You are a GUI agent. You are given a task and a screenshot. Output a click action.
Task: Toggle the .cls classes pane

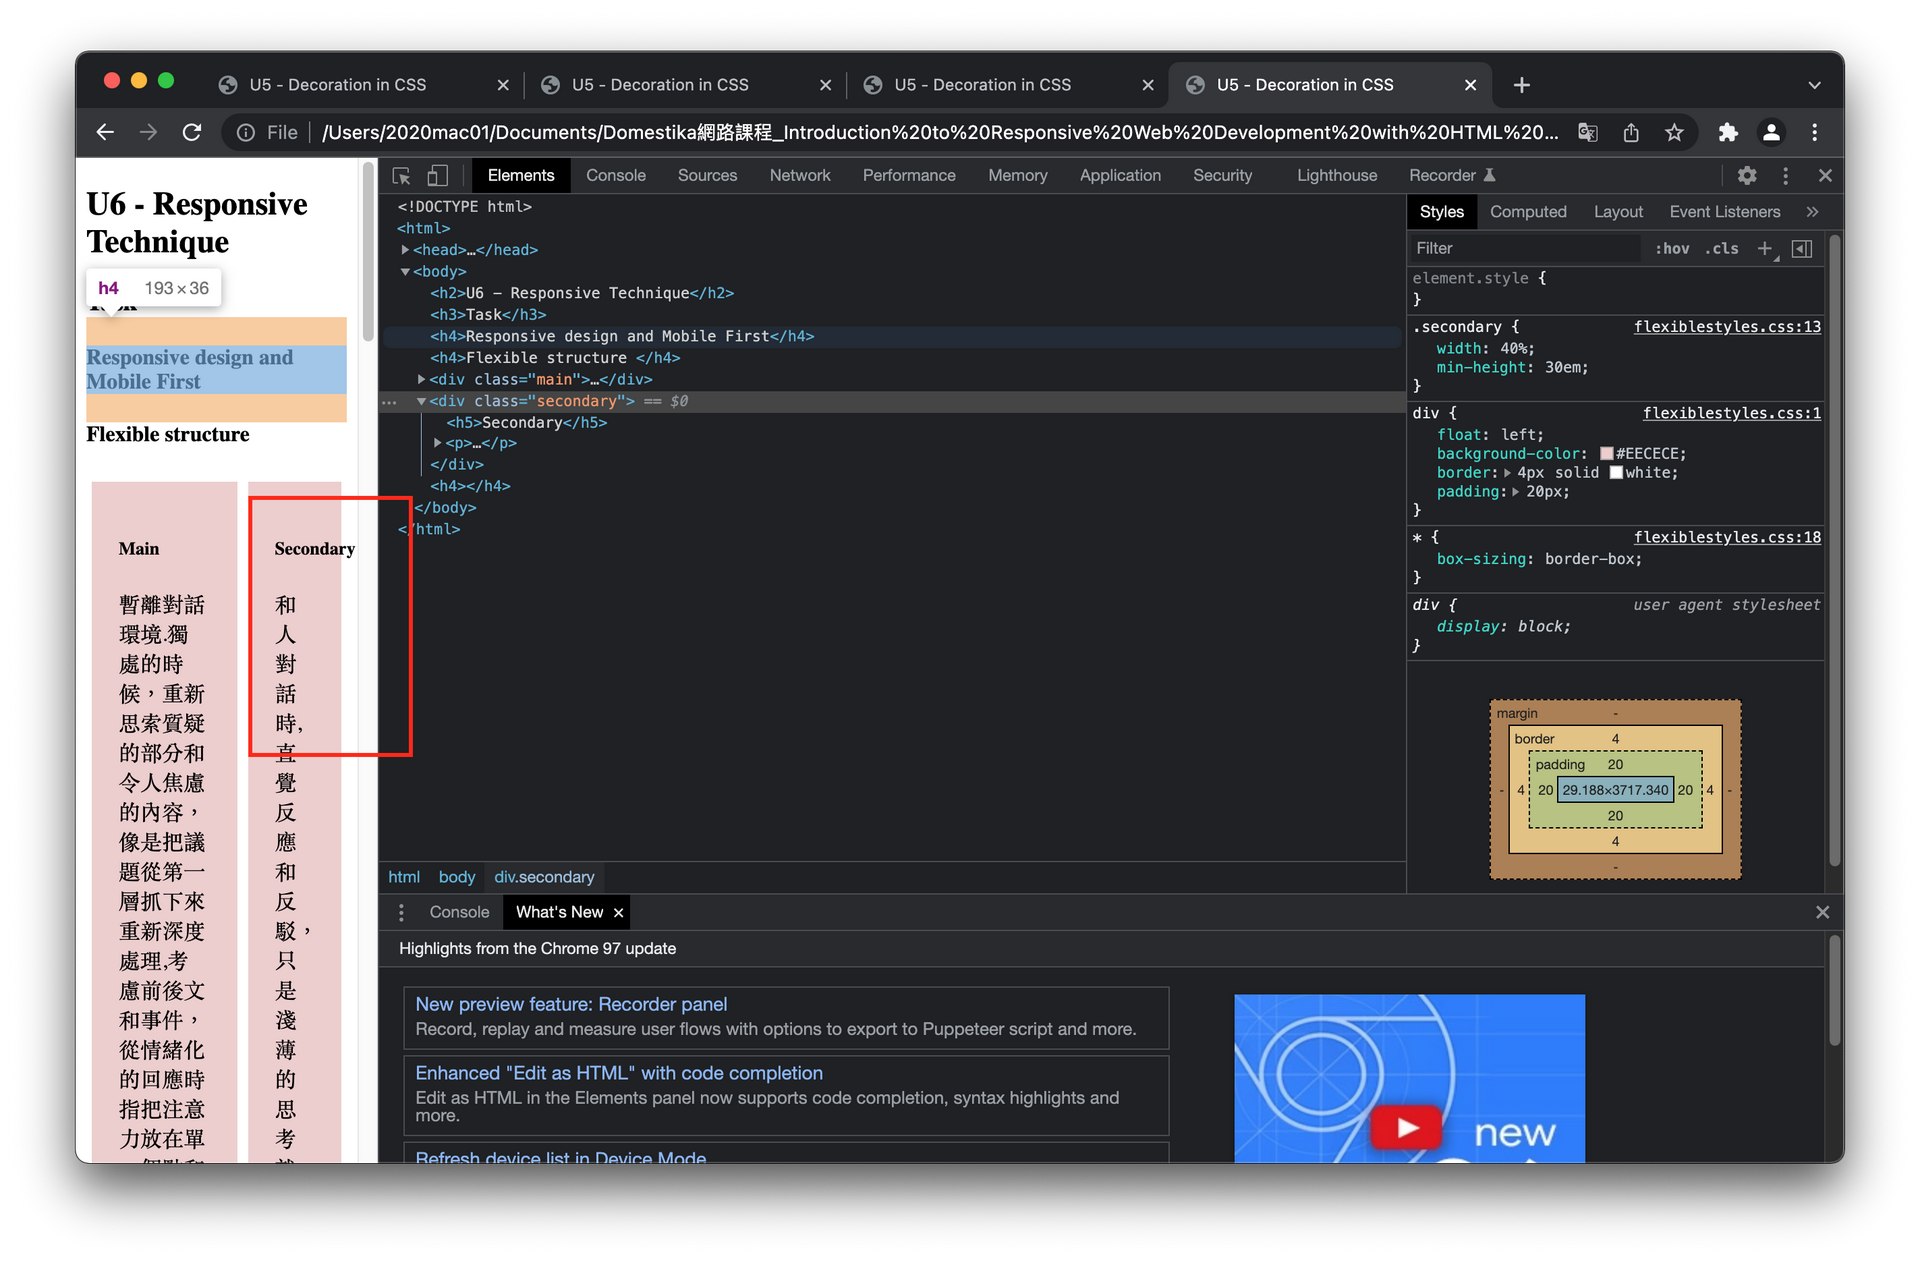click(x=1721, y=248)
